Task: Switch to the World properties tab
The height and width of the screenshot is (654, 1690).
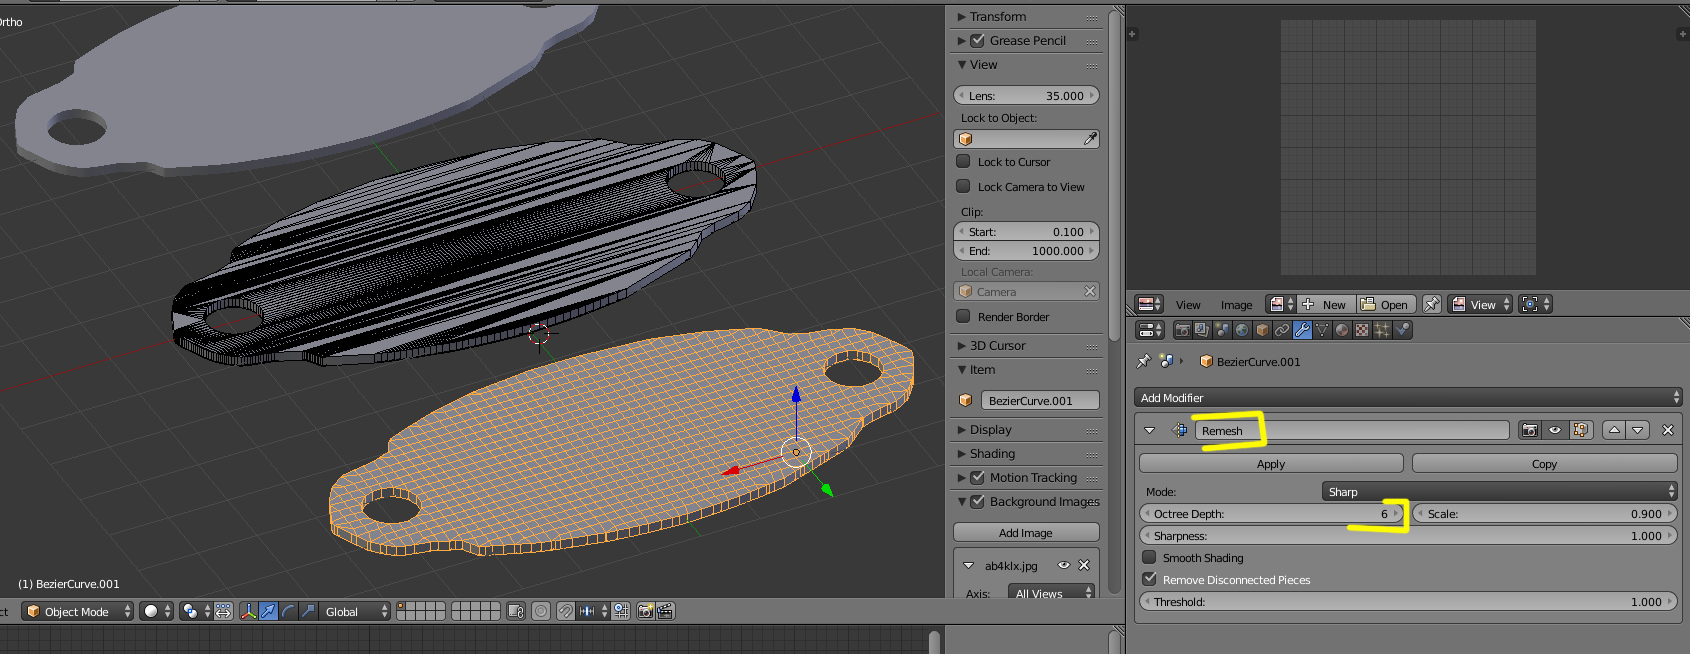Action: tap(1242, 330)
